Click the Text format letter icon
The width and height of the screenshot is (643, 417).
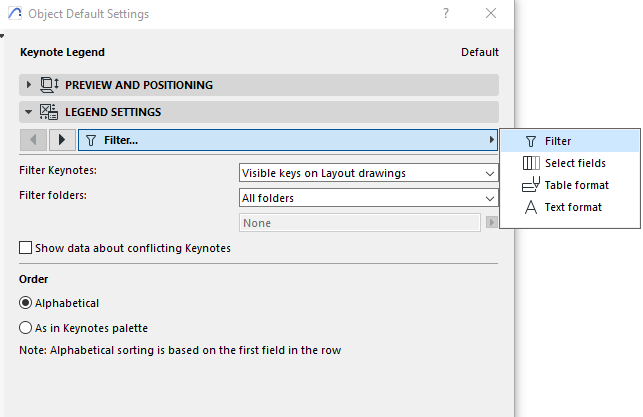[x=530, y=207]
